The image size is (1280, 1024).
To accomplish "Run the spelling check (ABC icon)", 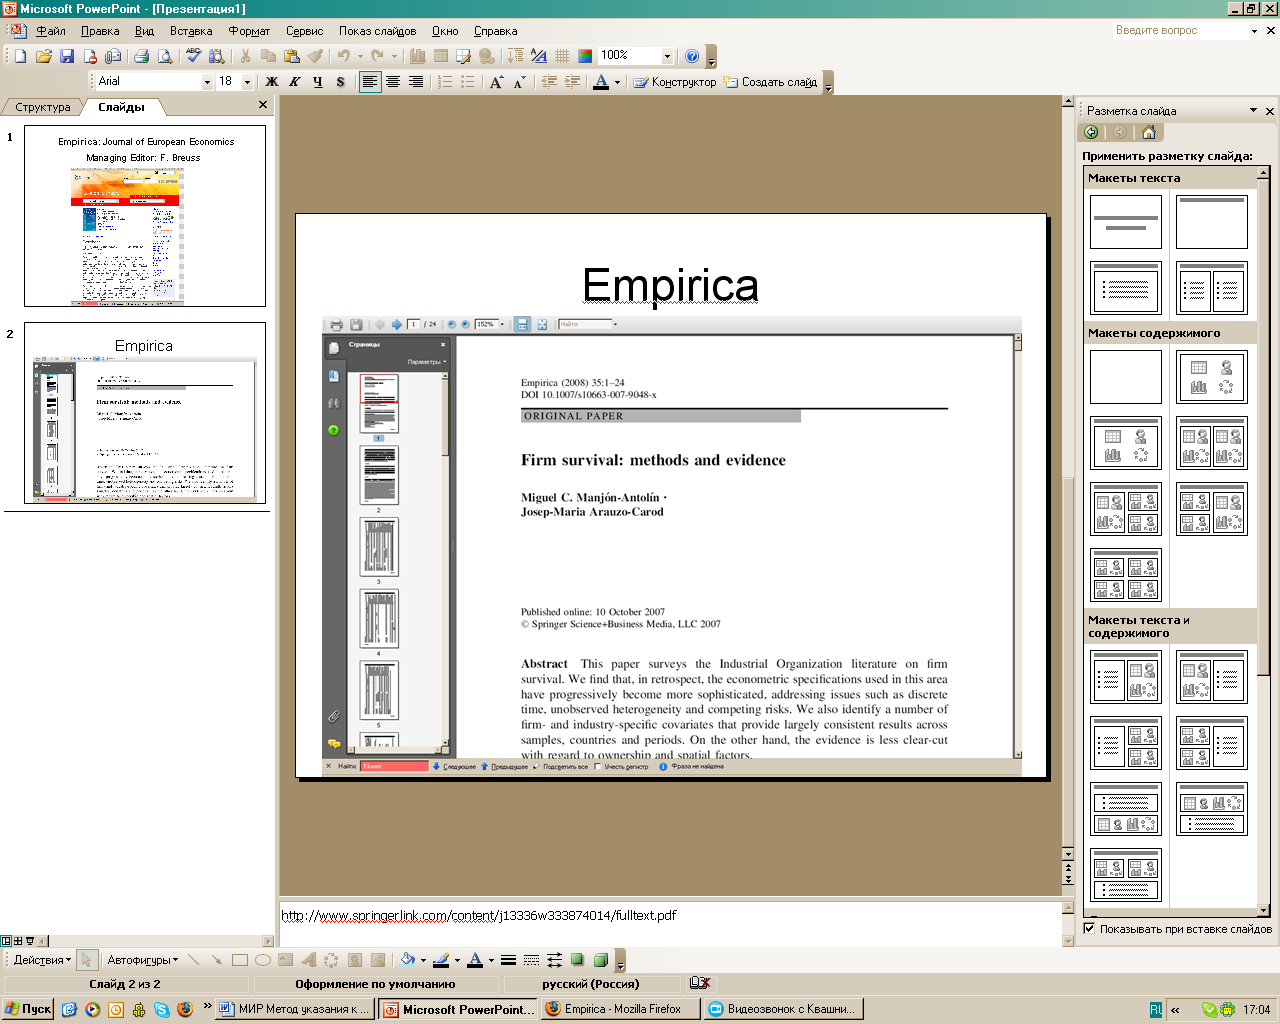I will [194, 56].
